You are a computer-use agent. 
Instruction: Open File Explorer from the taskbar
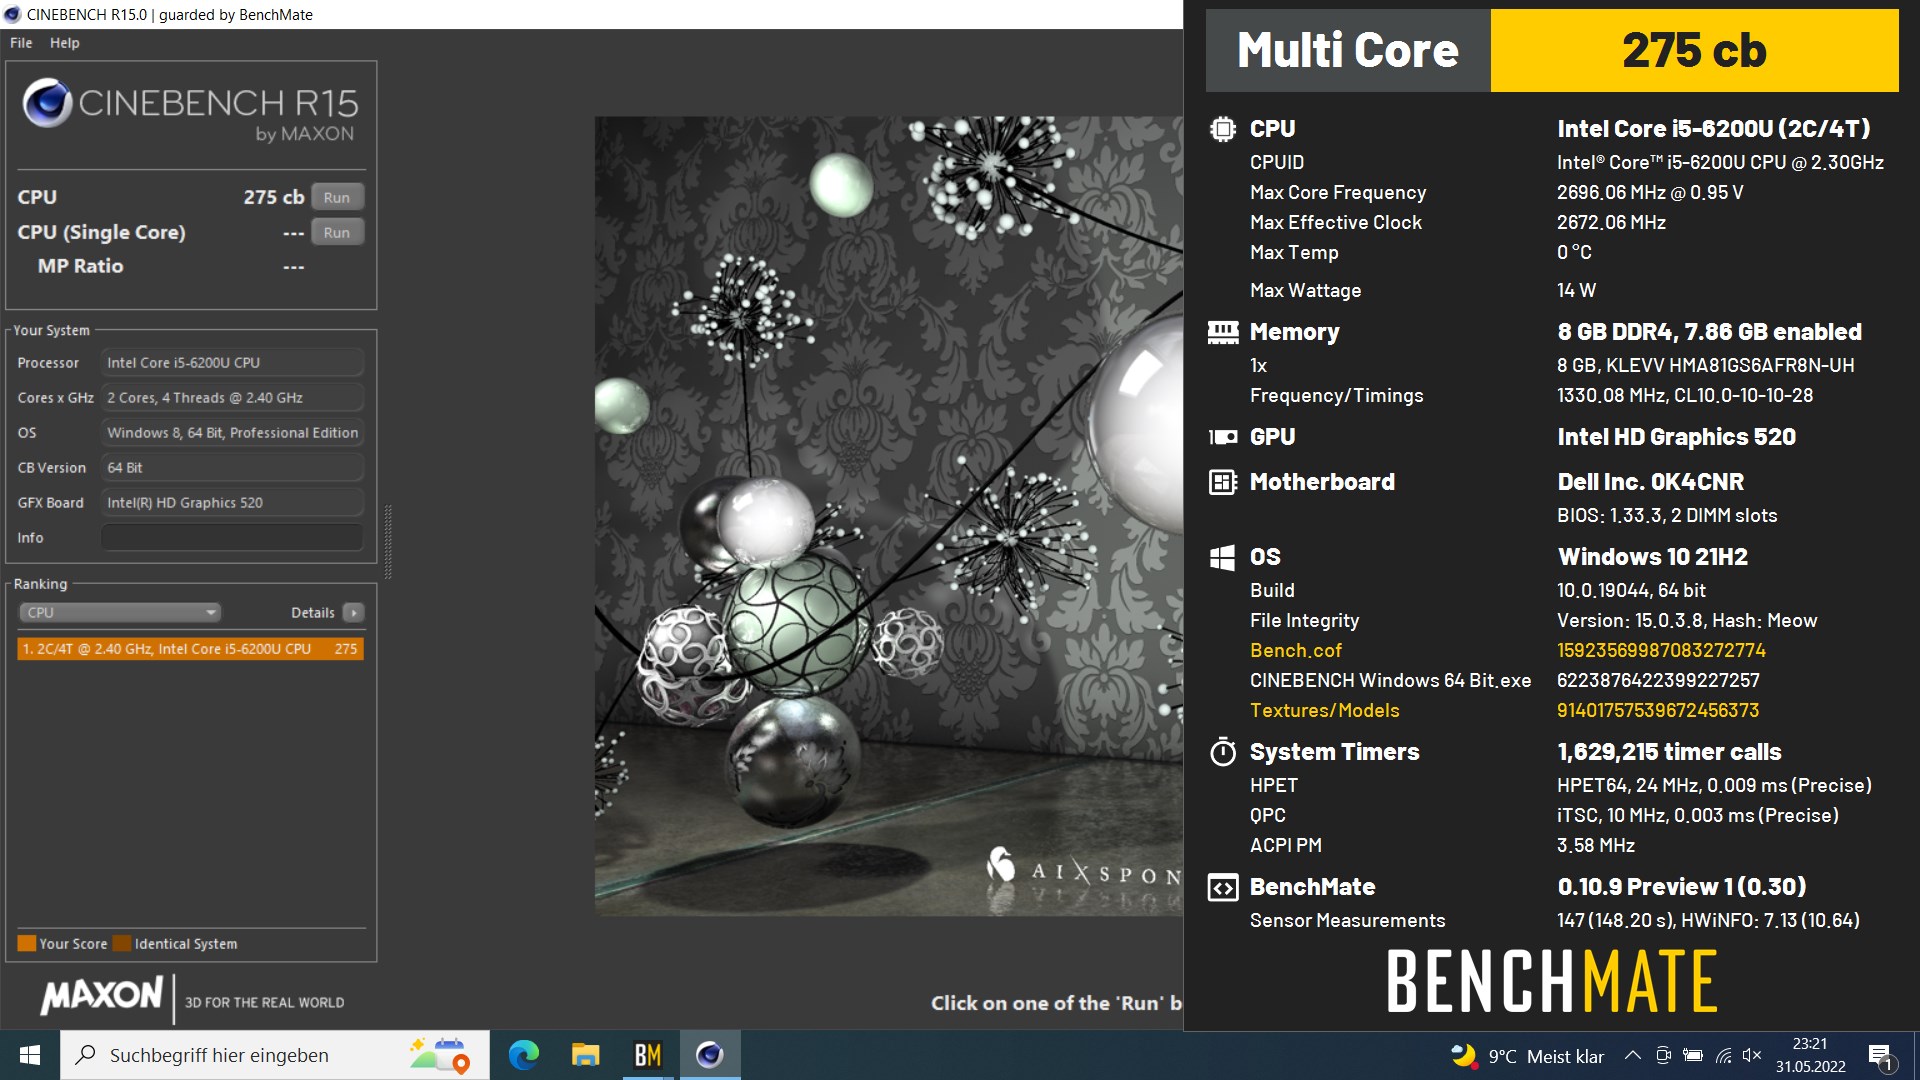585,1055
